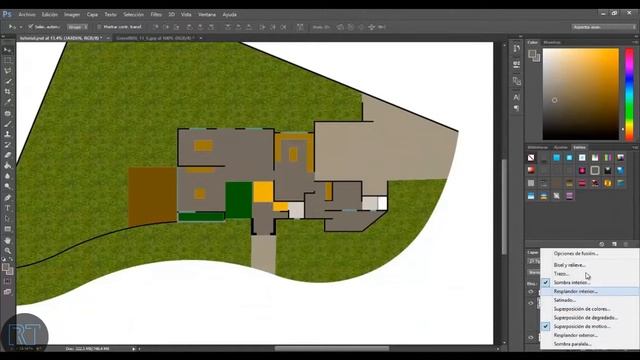
Task: Toggle the Selec. autom. checkbox
Action: (31, 27)
